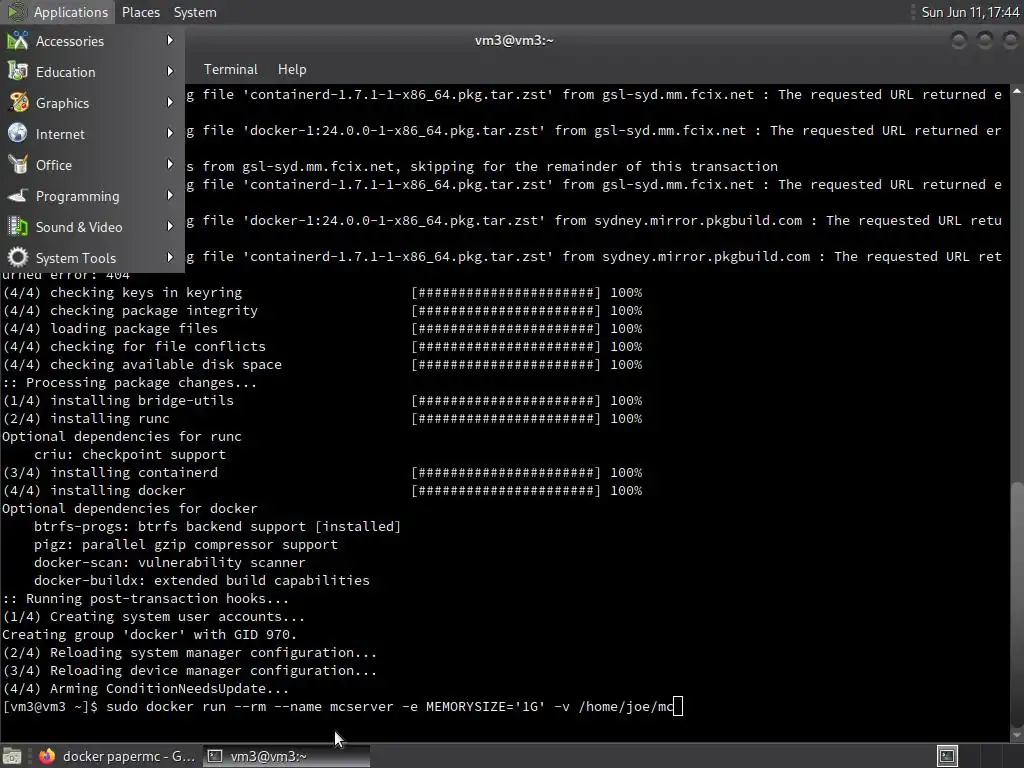Click the docker run command line
Screen dimensions: 1024x768
click(x=342, y=707)
